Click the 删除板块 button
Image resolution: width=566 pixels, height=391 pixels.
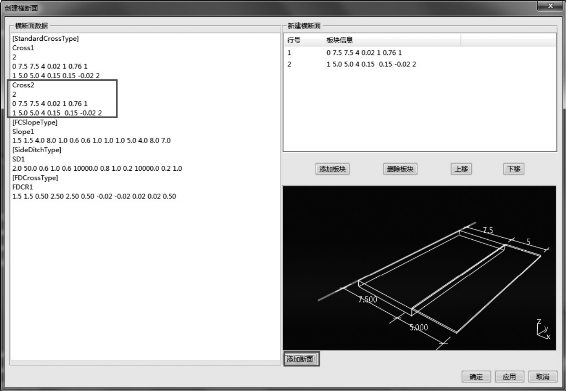400,169
